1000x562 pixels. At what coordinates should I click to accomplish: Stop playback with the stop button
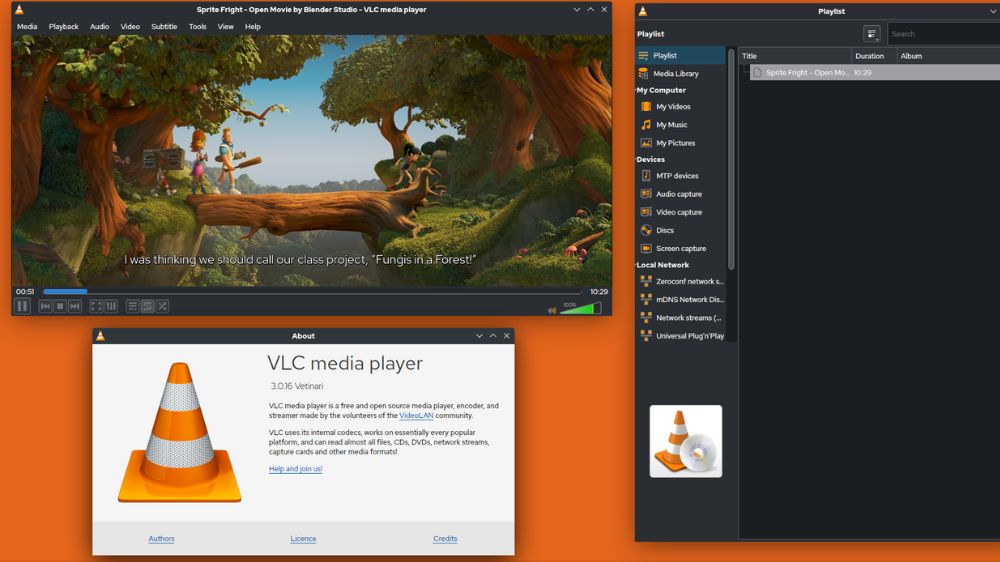[x=60, y=307]
